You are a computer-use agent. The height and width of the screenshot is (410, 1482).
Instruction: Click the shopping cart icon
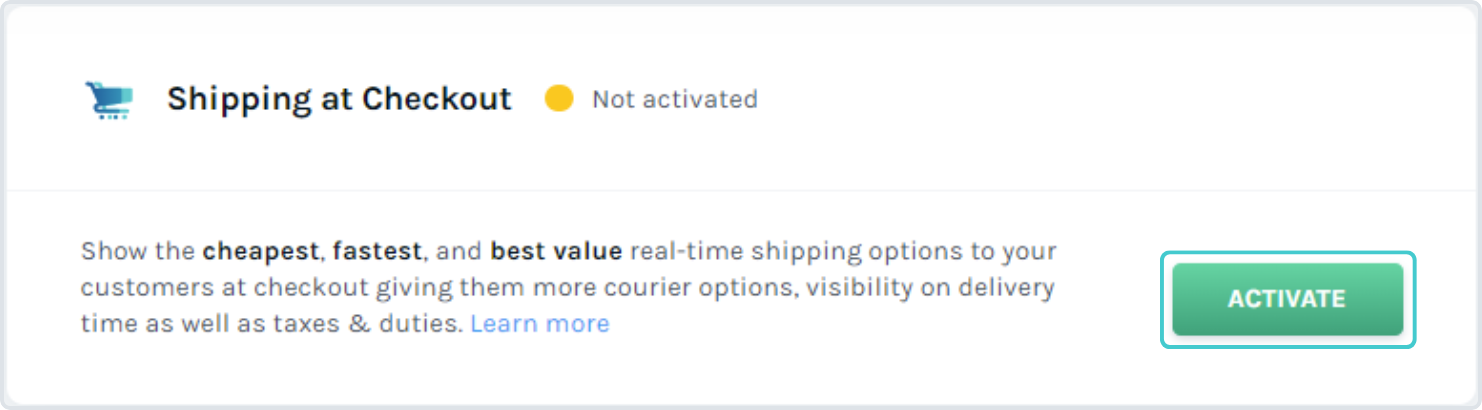pos(109,100)
